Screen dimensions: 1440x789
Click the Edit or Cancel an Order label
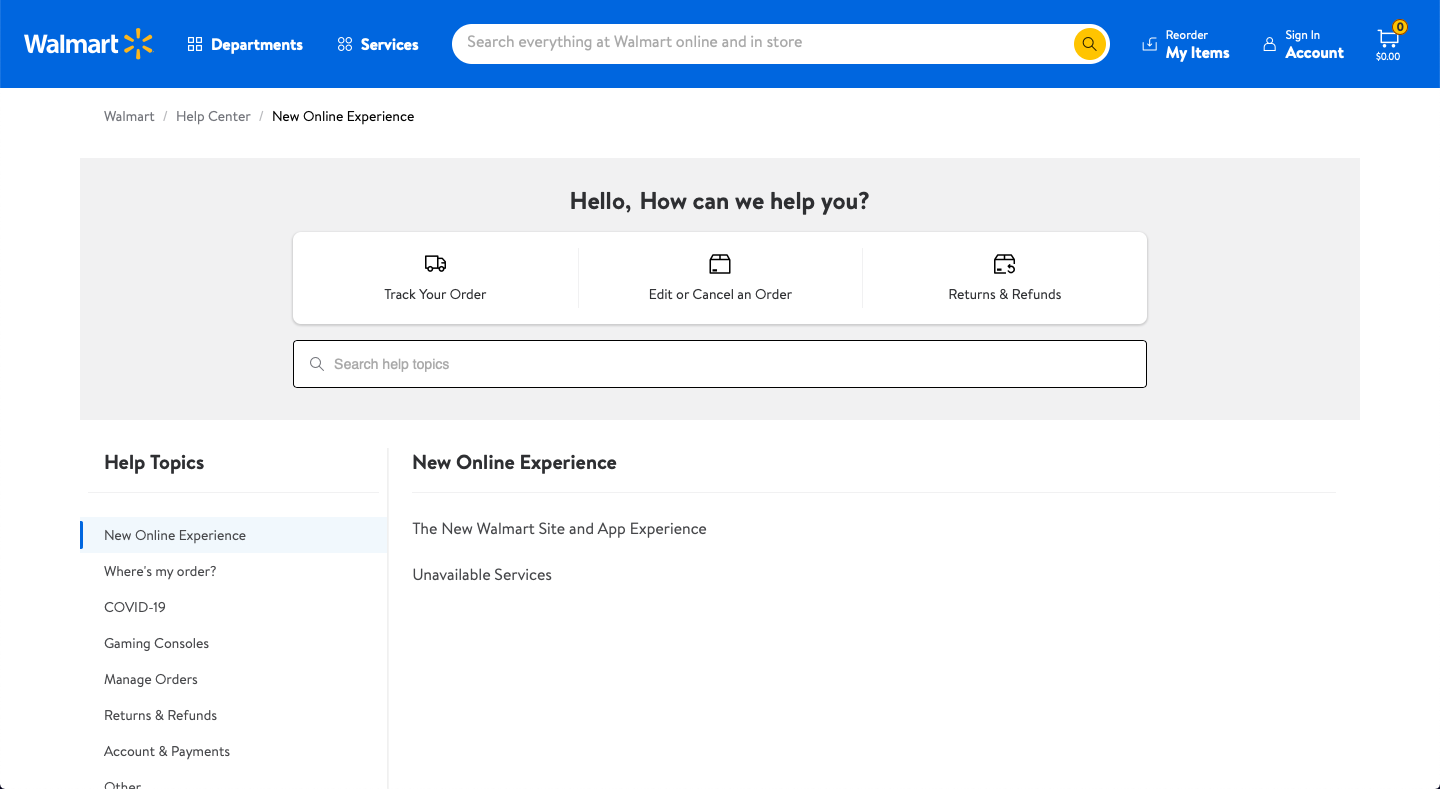pos(720,294)
